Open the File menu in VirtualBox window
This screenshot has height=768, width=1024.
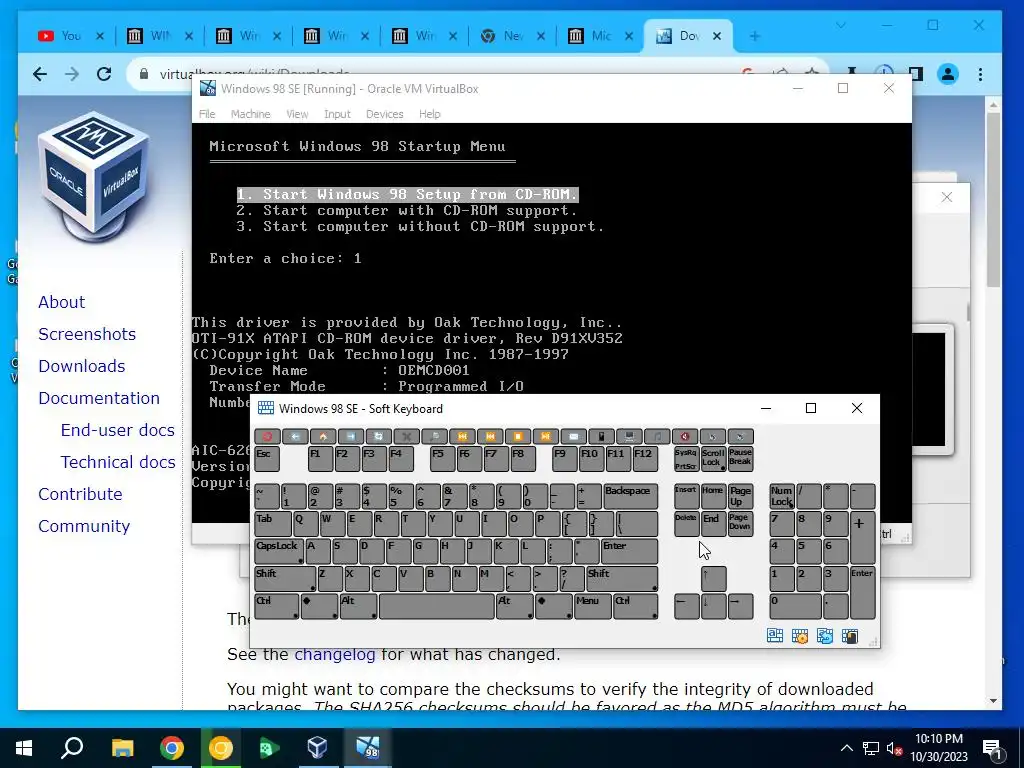[x=207, y=114]
